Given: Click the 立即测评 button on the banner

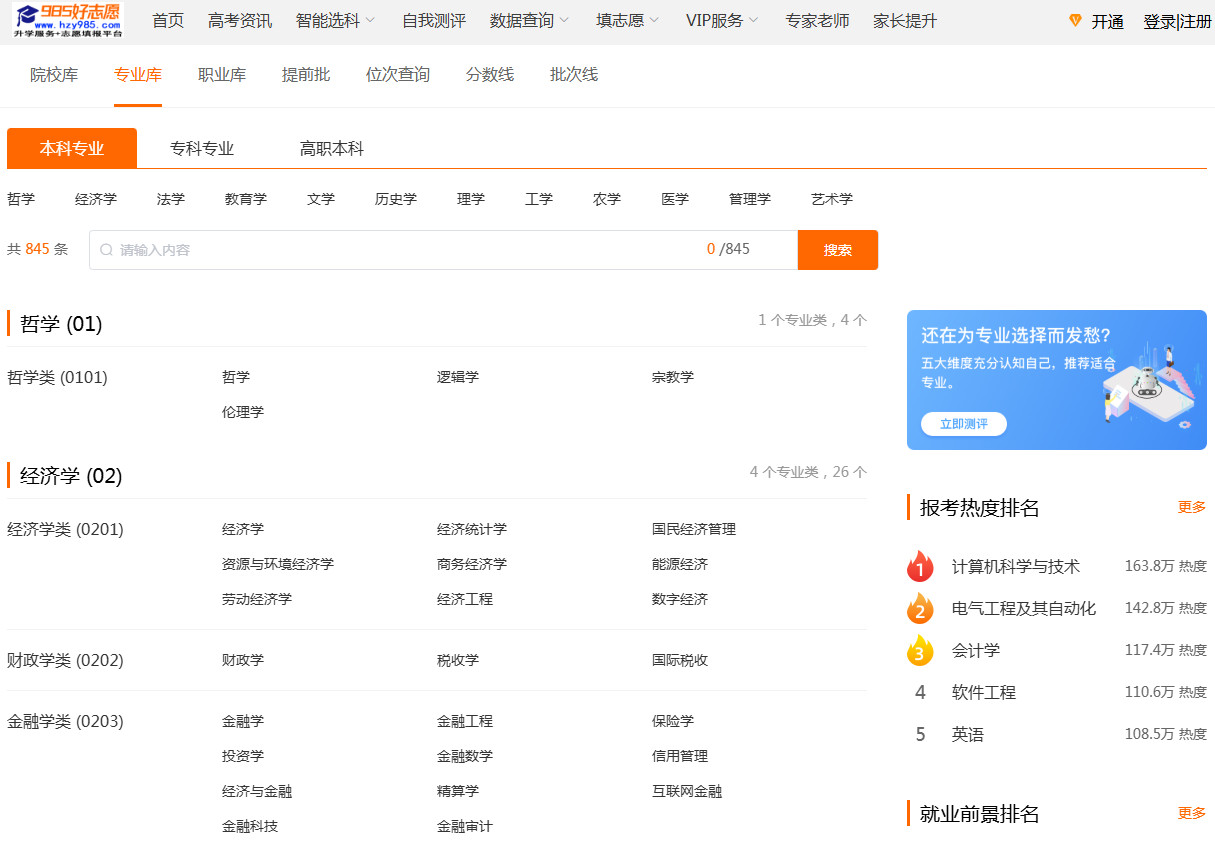Looking at the screenshot, I should pyautogui.click(x=964, y=424).
